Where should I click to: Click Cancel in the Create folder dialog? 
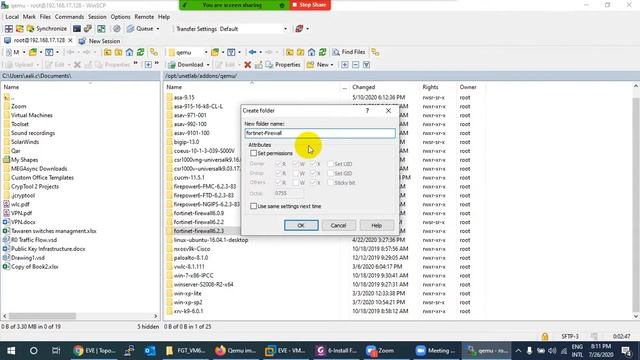338,225
